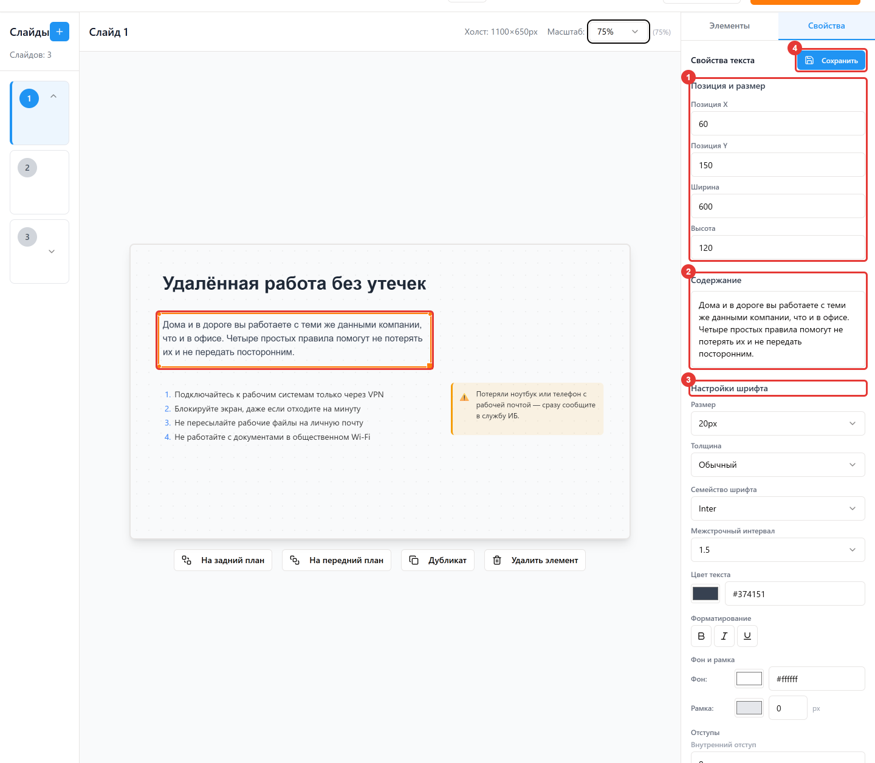Select the slide 2 thumbnail

tap(40, 183)
